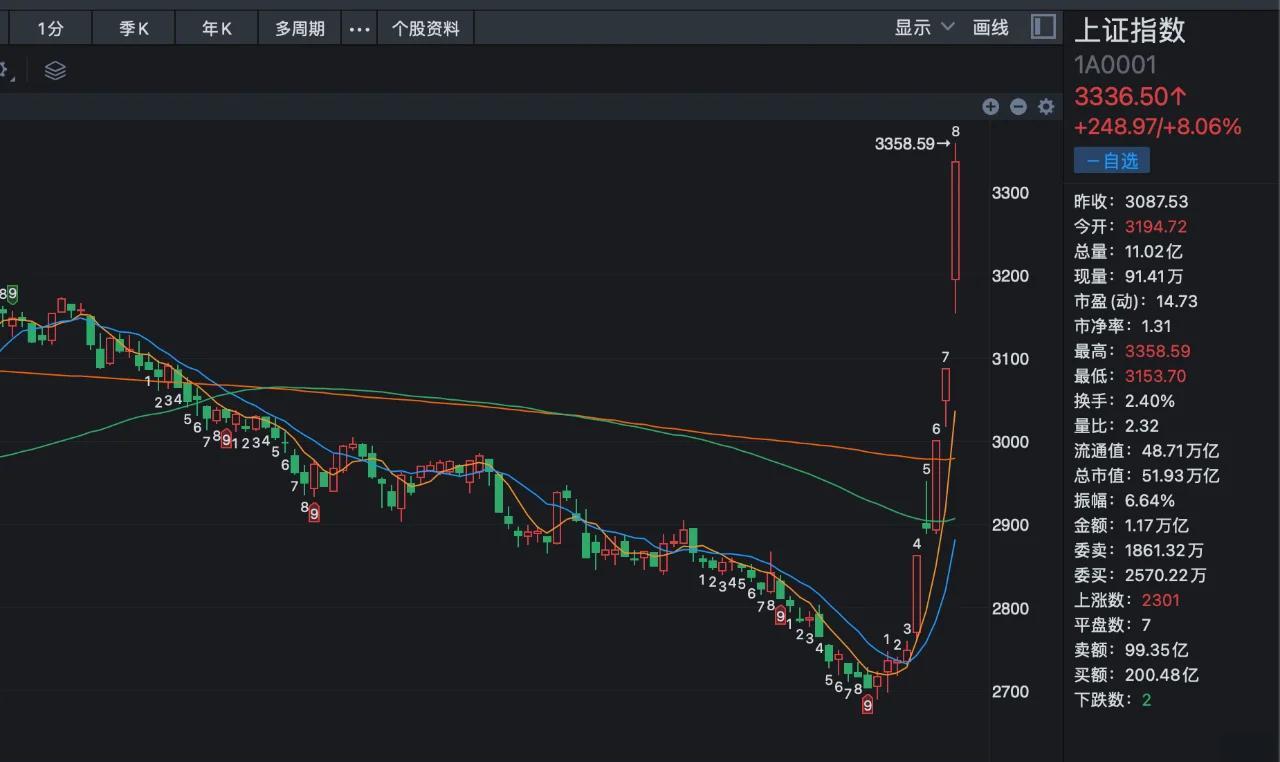Open chart settings gear icon

click(1046, 107)
